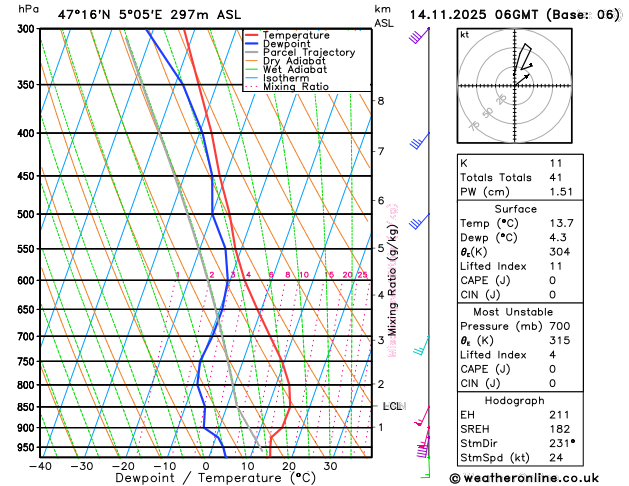Click the Parcel Trajectory legend entry
The width and height of the screenshot is (629, 486).
coord(300,52)
